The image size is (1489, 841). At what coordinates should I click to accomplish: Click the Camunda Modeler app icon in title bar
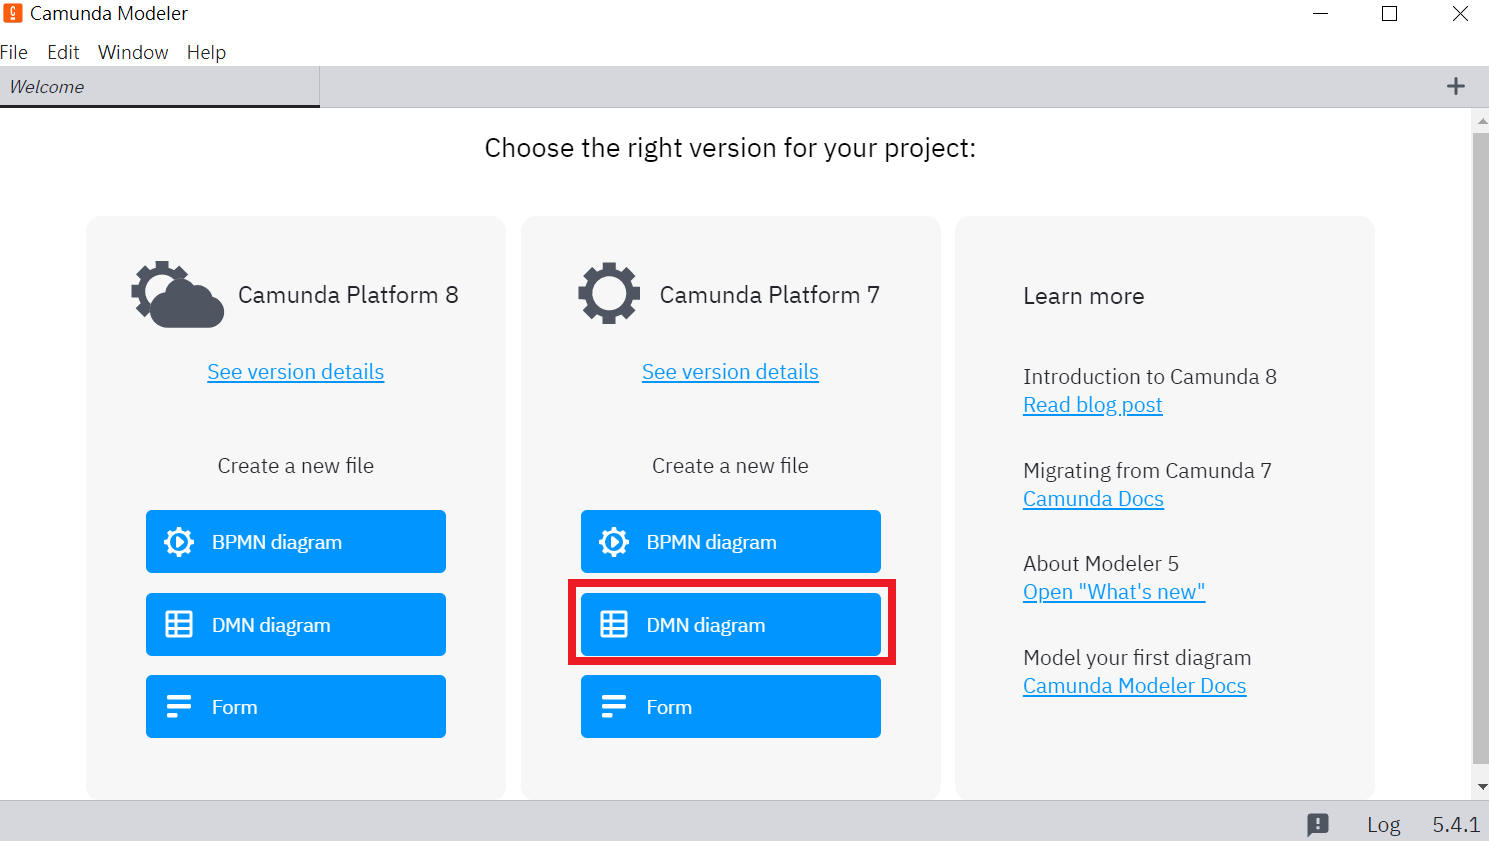(x=13, y=13)
